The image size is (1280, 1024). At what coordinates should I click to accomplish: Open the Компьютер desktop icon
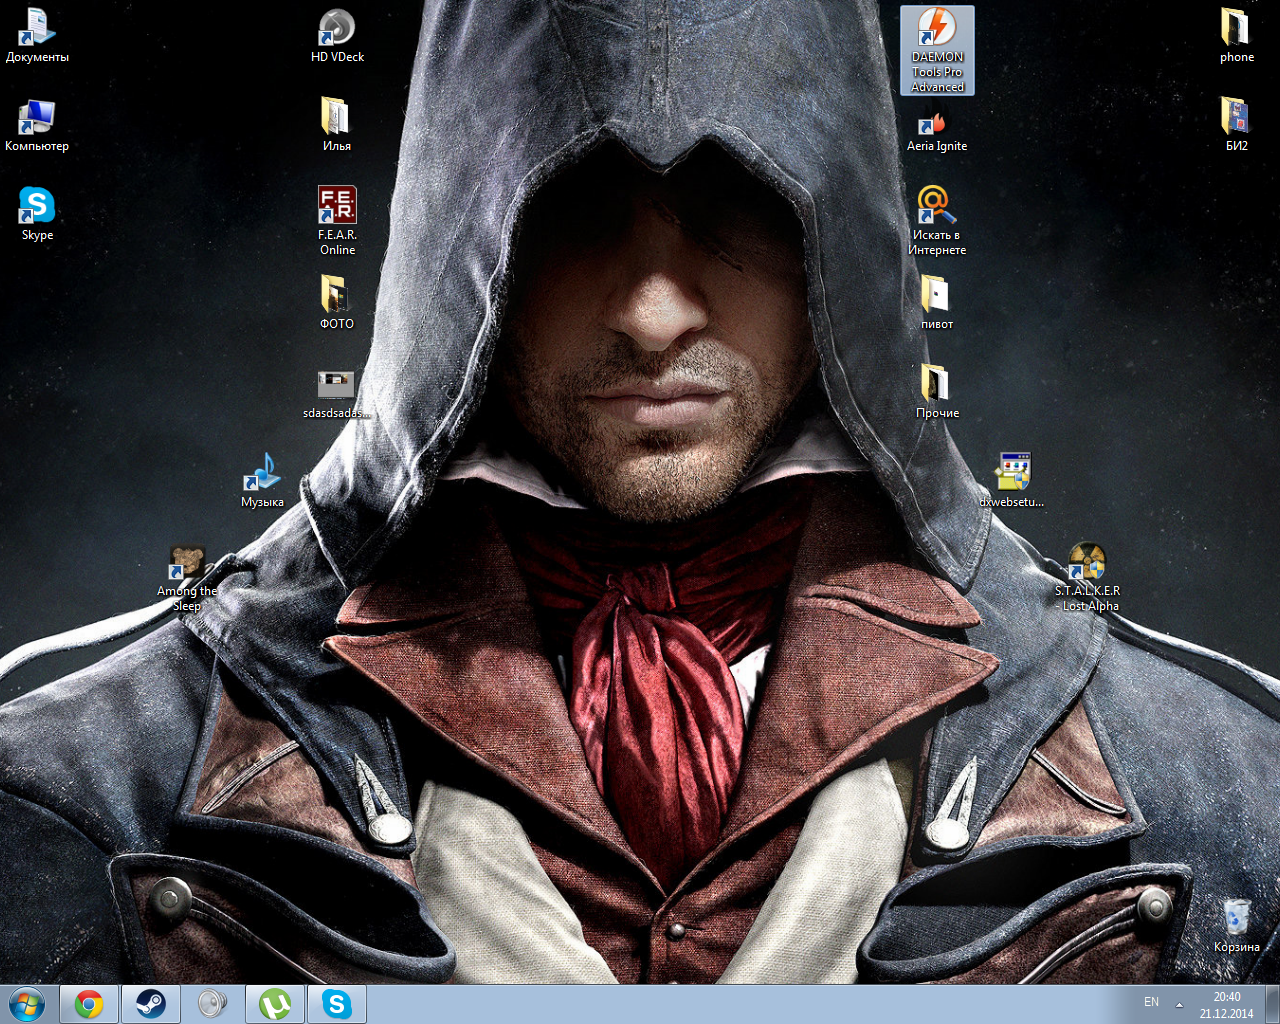37,125
